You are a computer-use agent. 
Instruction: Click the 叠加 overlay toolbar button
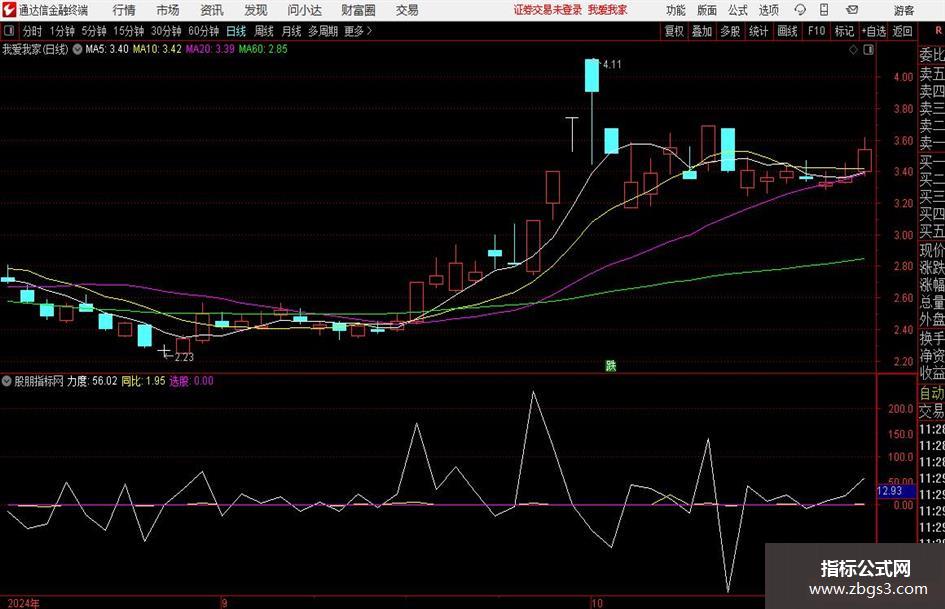pos(702,31)
